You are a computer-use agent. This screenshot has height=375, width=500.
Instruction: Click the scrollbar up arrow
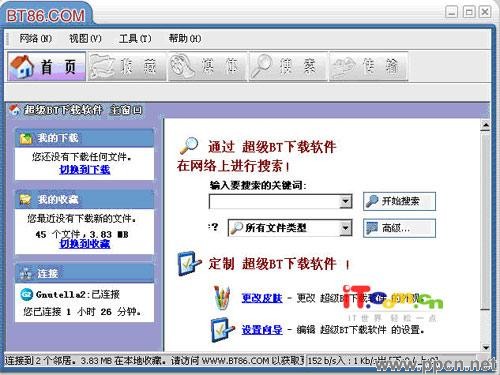tap(485, 125)
